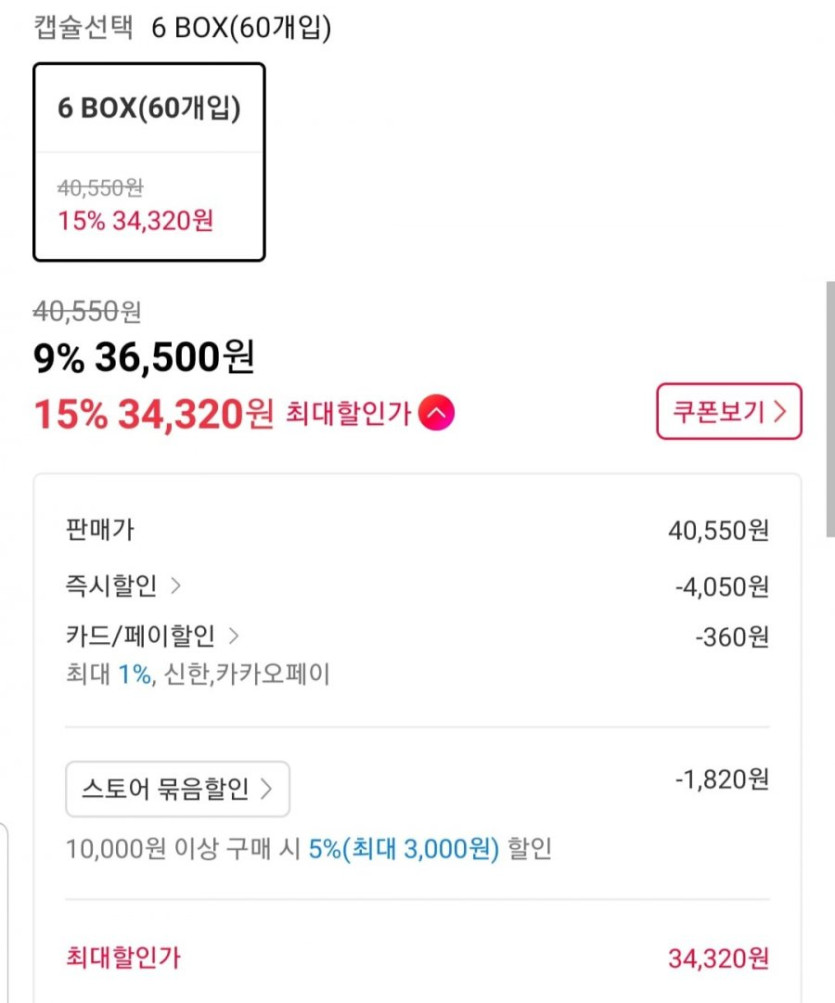835x1003 pixels.
Task: Select the 6 BOX(60개입) option card
Action: 149,161
